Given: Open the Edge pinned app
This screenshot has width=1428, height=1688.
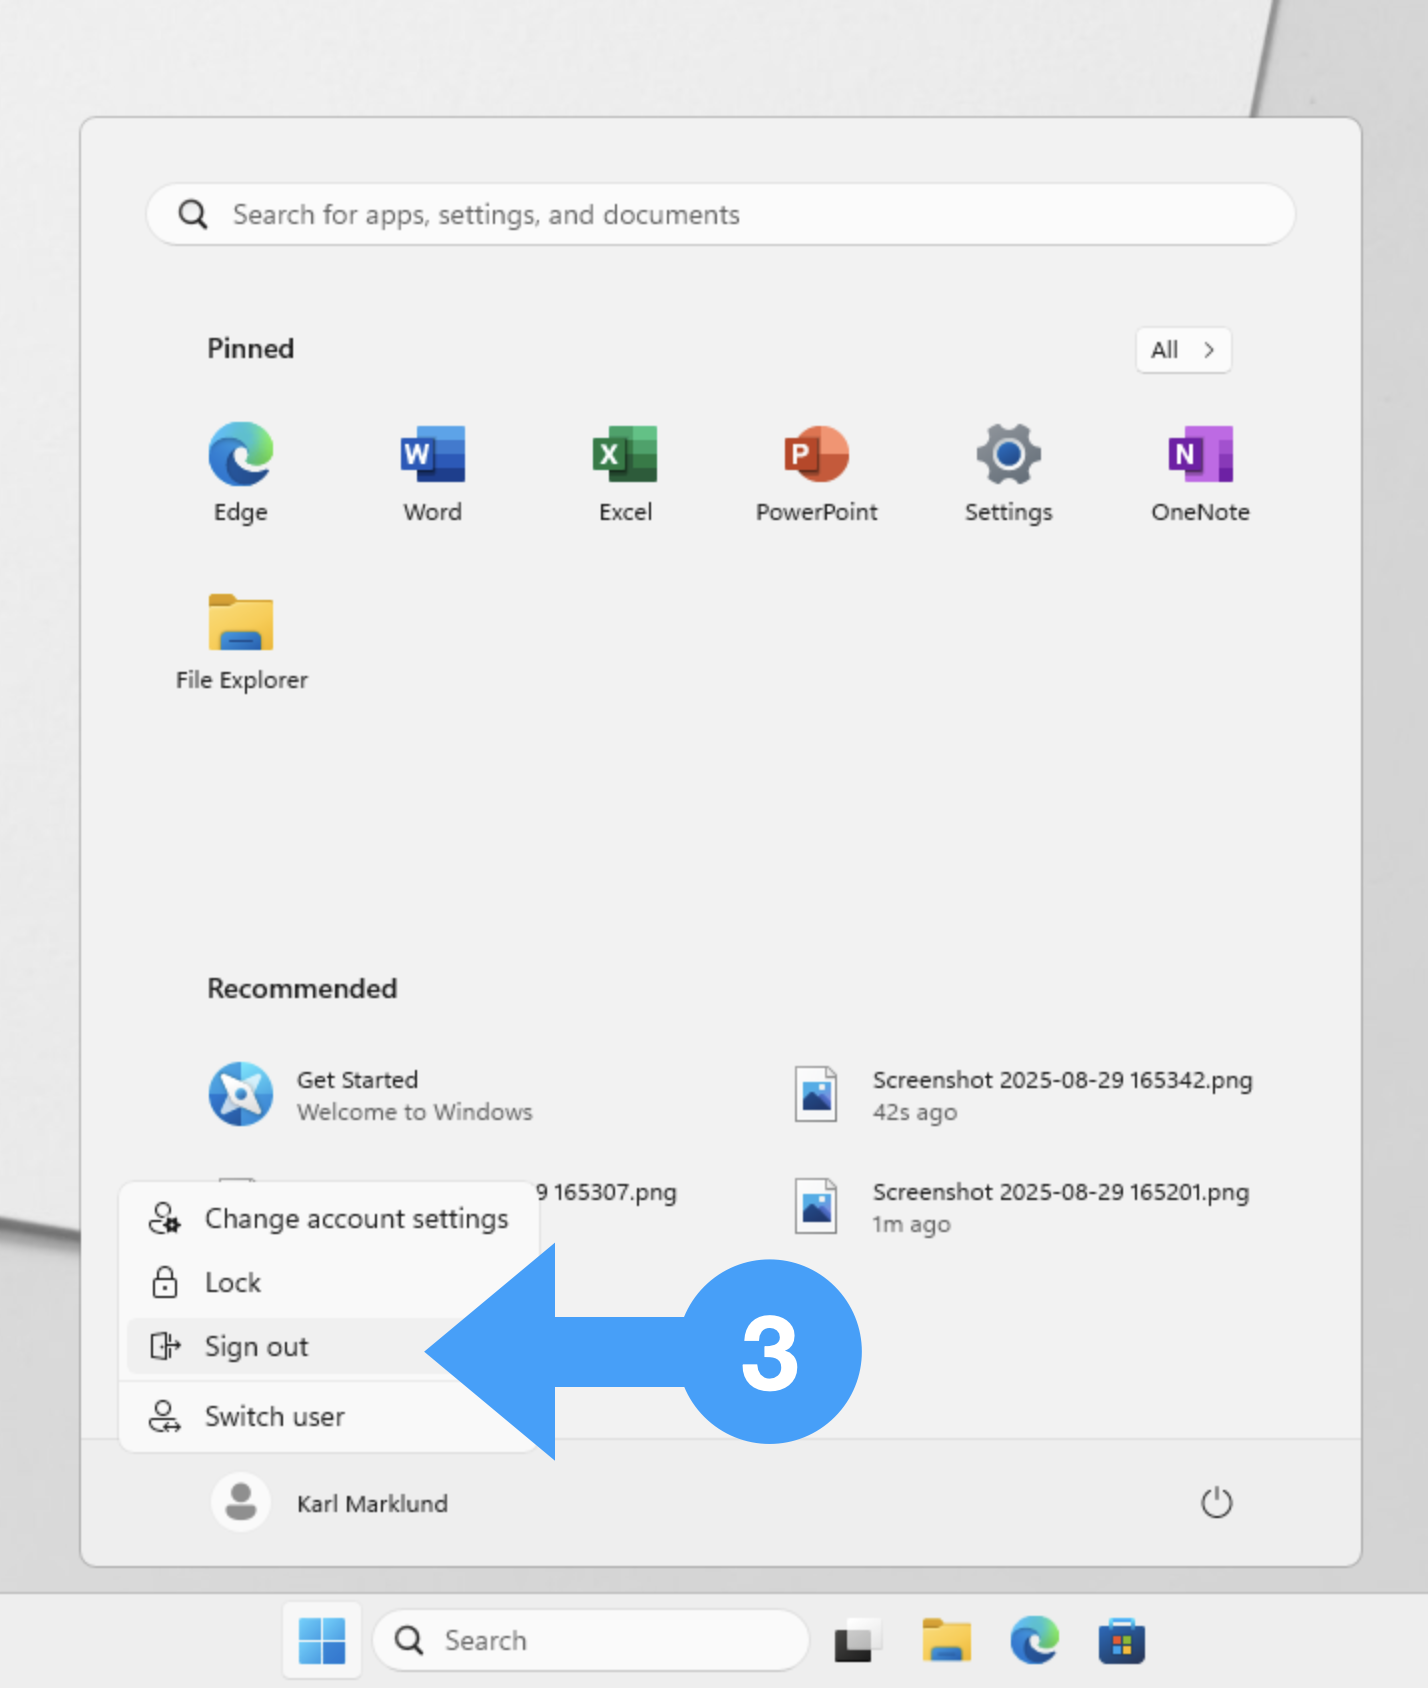Looking at the screenshot, I should pos(240,472).
